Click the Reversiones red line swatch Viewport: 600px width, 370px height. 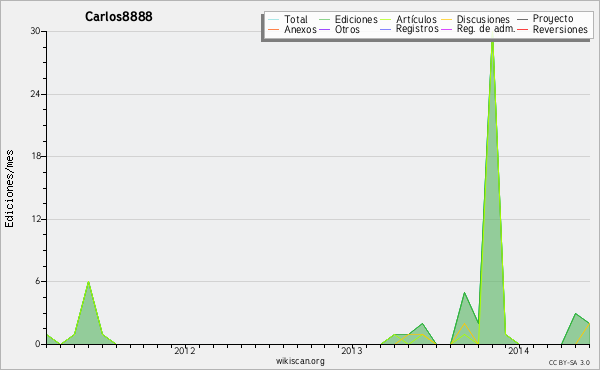522,29
